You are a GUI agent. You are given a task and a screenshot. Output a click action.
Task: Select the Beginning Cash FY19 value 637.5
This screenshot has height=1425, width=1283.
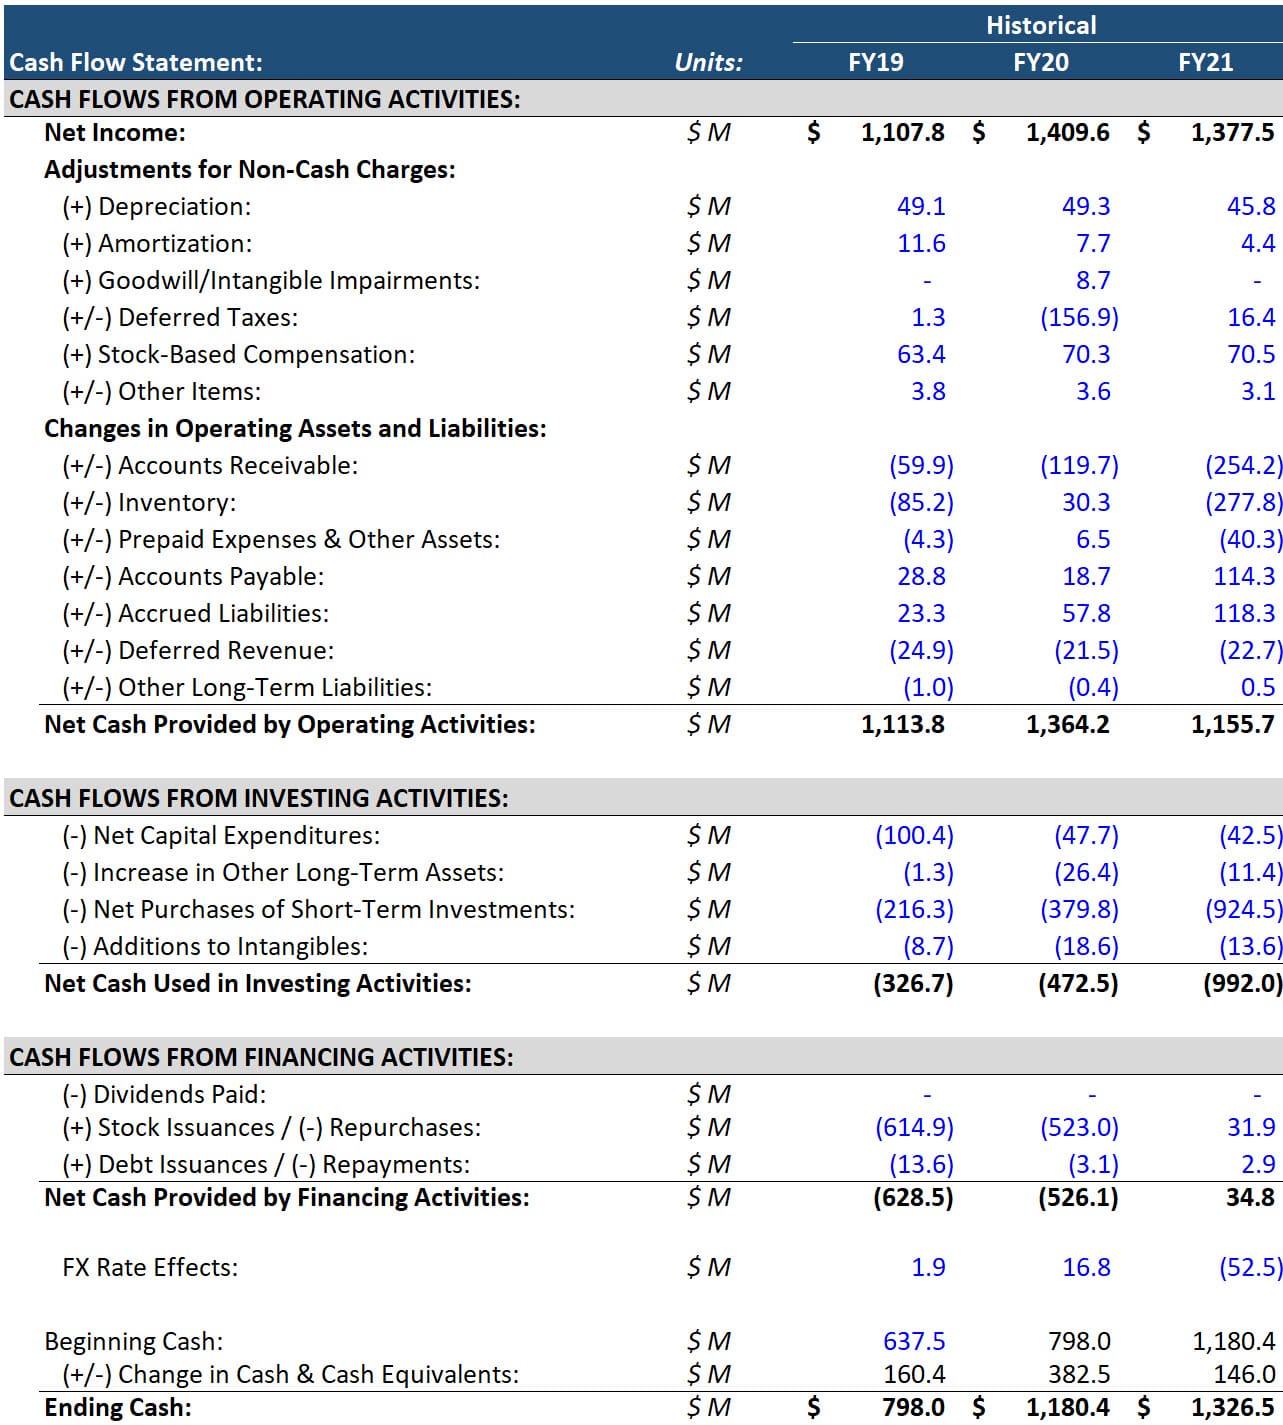tap(912, 1339)
